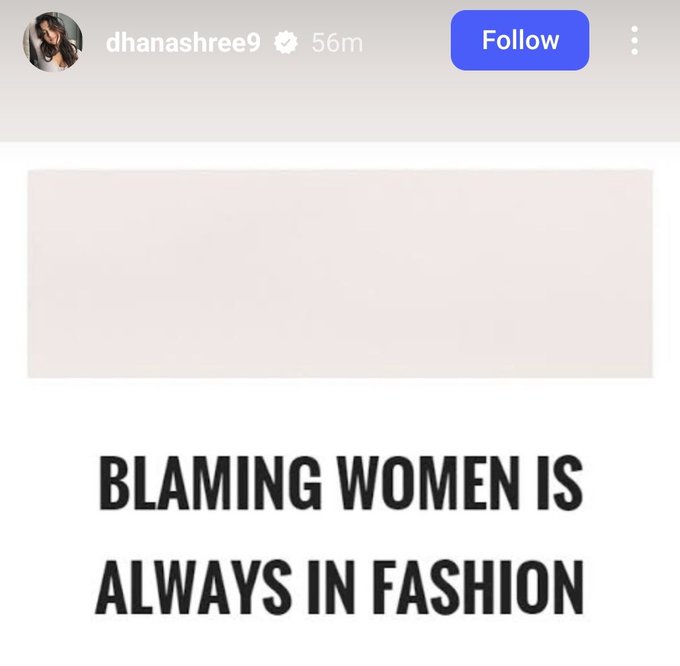680x666 pixels.
Task: Tap the word IS ending first line
Action: click(x=560, y=482)
